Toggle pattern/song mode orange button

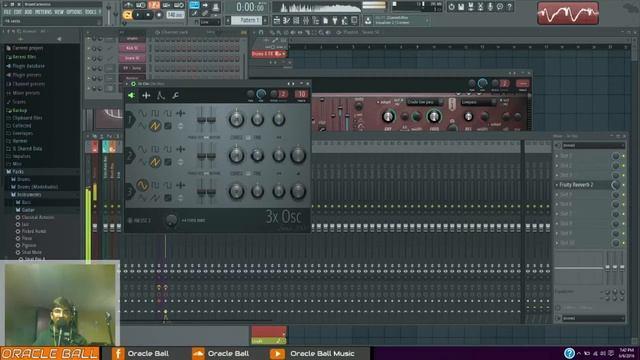pos(127,15)
